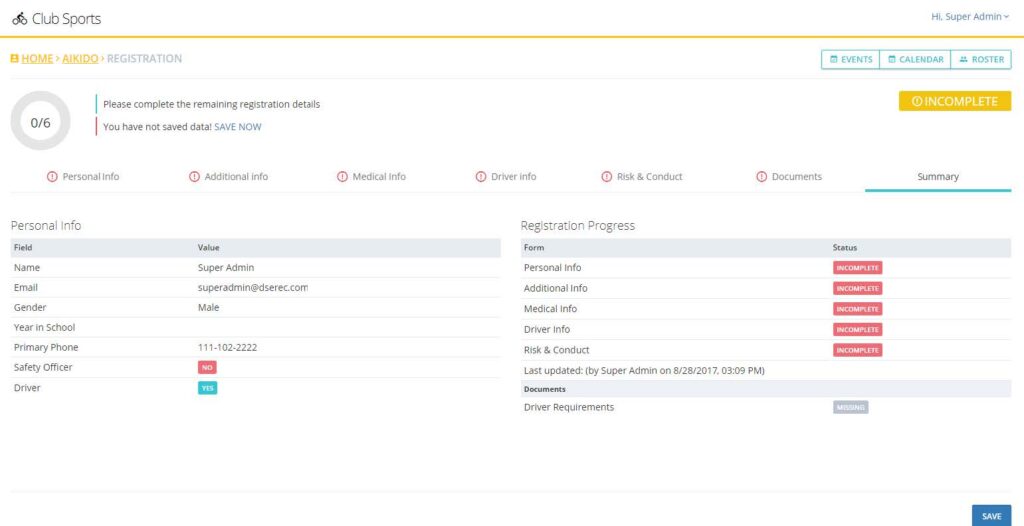
Task: Click the Driver YES badge
Action: point(208,388)
